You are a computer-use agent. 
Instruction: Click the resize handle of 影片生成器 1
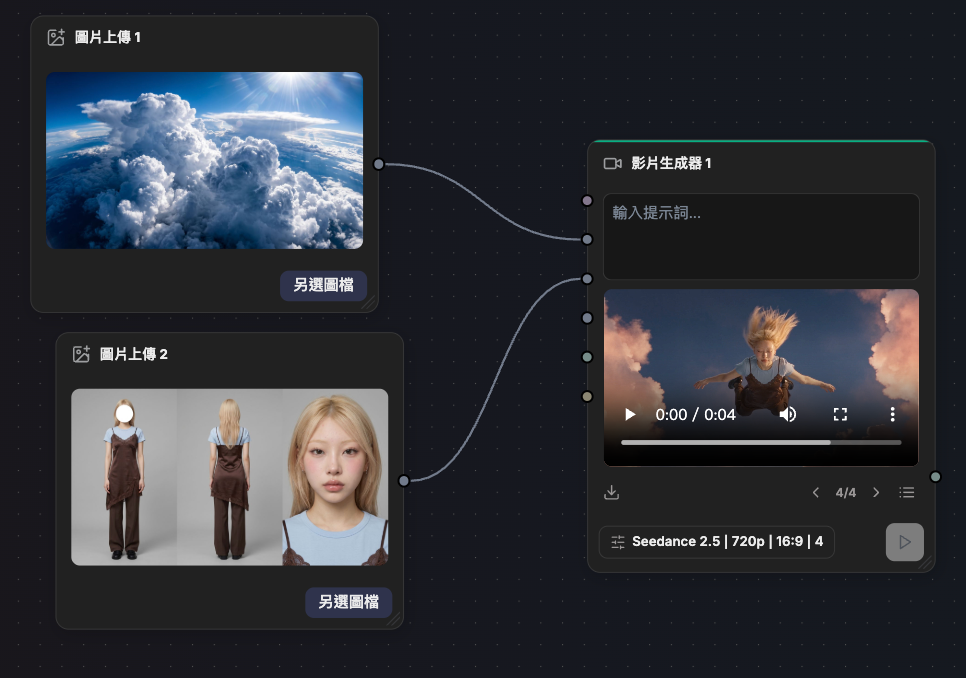(x=927, y=563)
